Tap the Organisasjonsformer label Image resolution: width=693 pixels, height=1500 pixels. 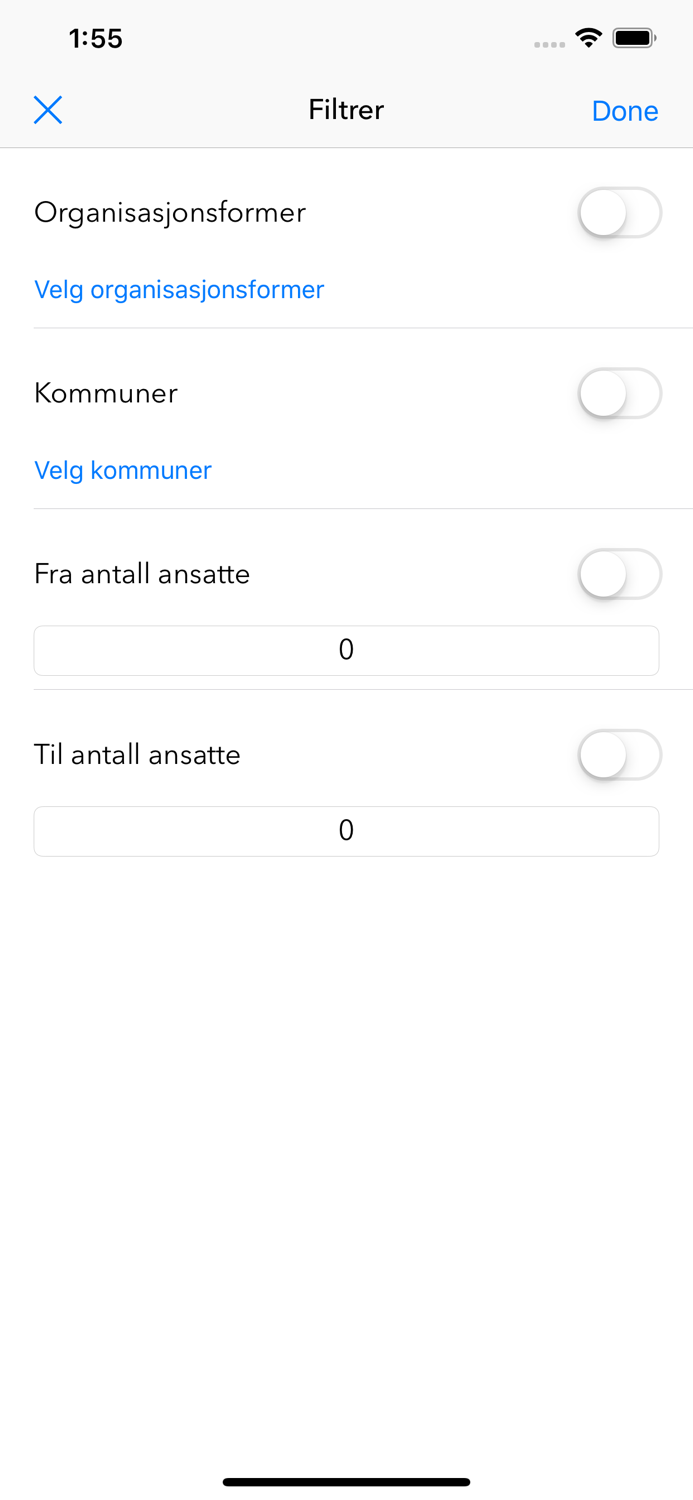click(170, 212)
